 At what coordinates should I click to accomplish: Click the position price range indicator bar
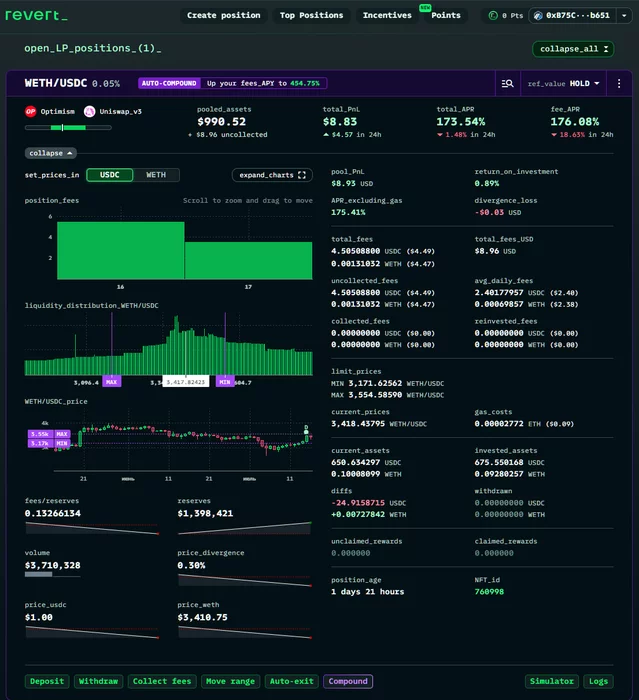click(x=68, y=128)
